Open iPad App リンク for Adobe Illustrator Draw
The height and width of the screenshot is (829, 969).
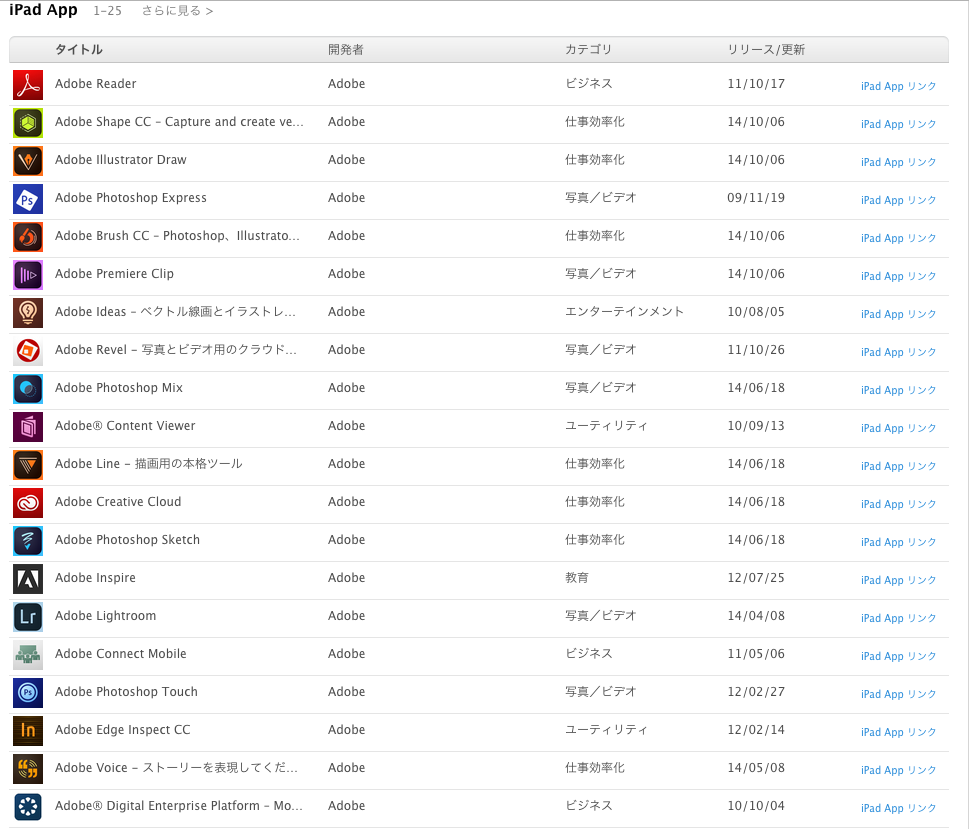(x=899, y=162)
